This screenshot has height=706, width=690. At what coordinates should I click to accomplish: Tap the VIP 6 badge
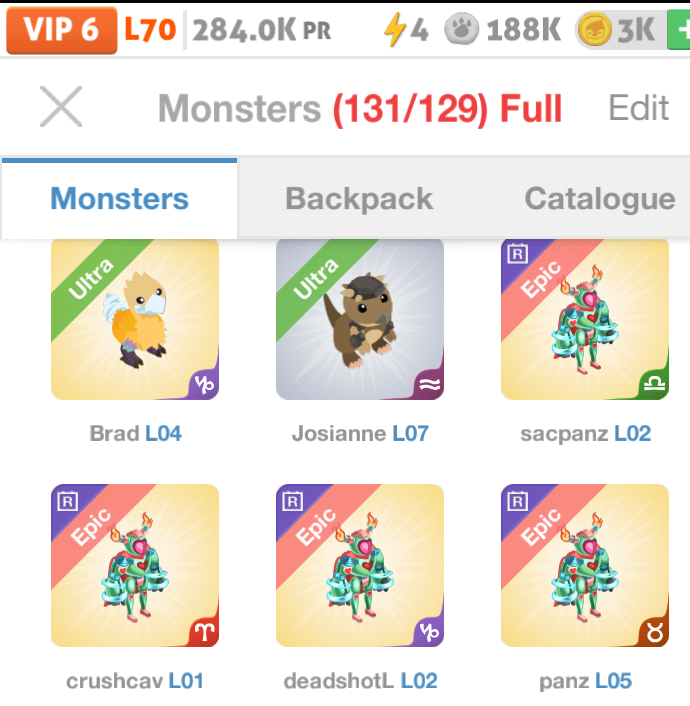[x=62, y=30]
